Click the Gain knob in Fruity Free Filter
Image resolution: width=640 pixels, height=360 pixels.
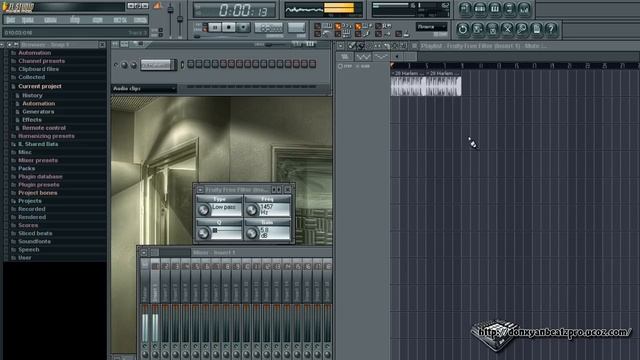click(252, 233)
